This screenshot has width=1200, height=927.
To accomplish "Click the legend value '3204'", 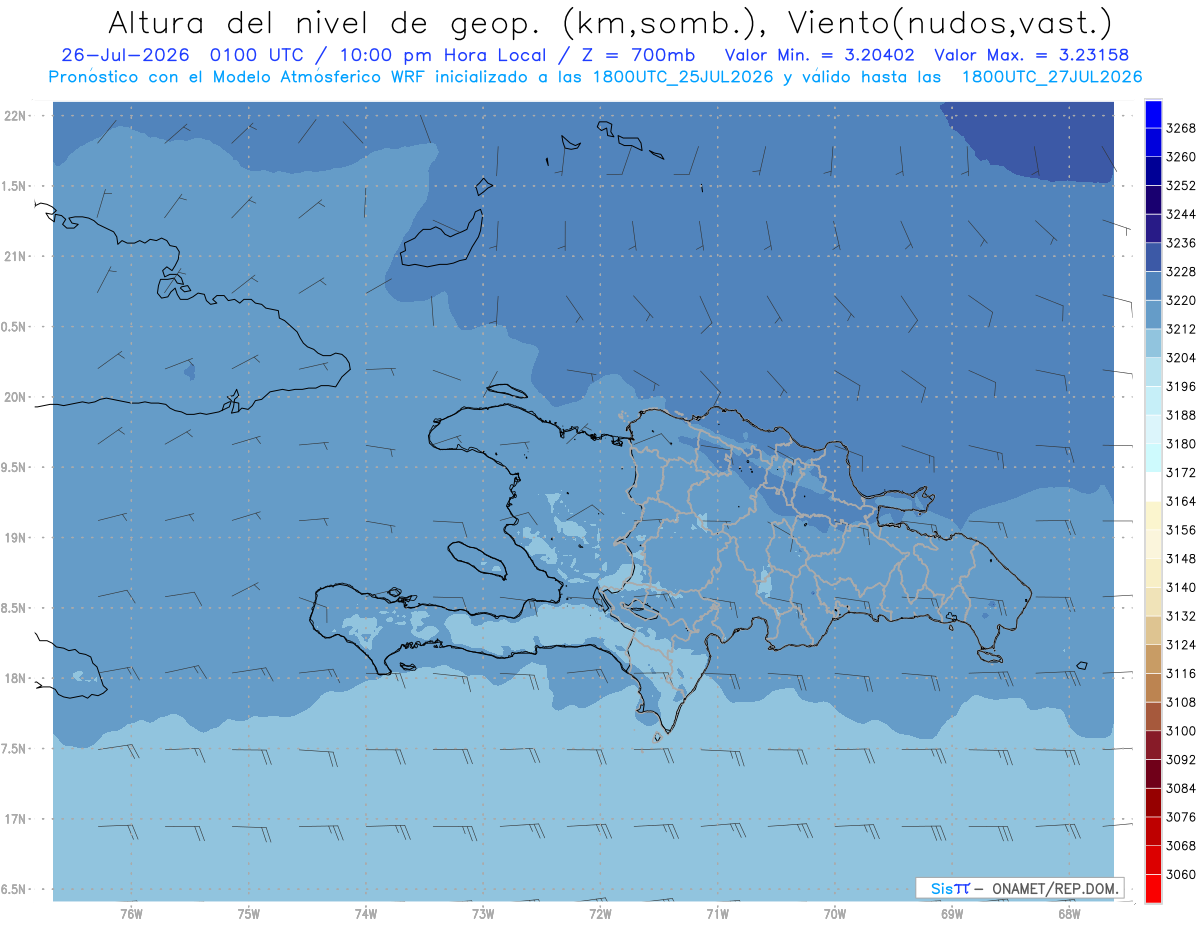I will [1180, 357].
